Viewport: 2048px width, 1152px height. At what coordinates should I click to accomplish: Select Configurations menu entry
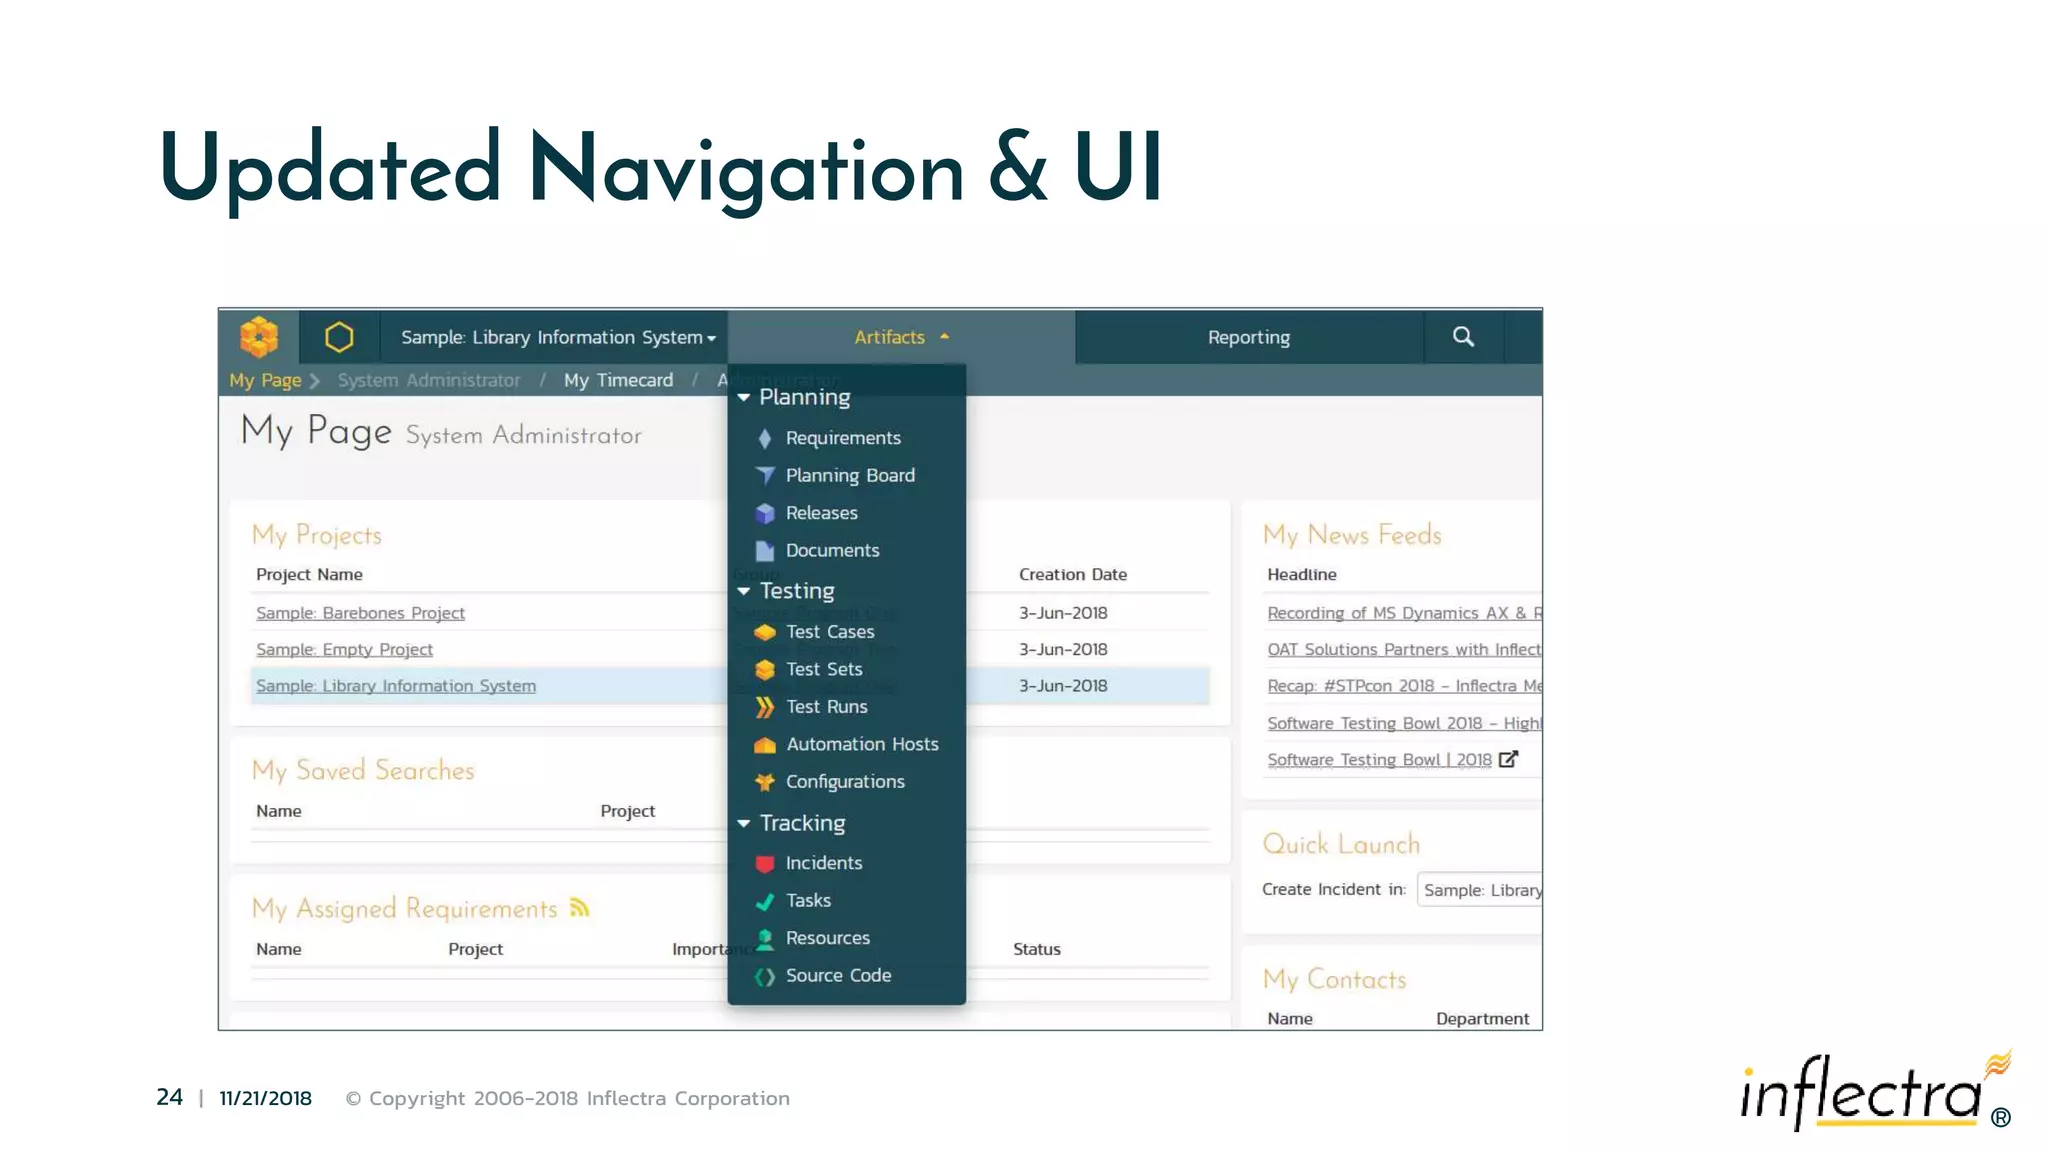click(845, 782)
